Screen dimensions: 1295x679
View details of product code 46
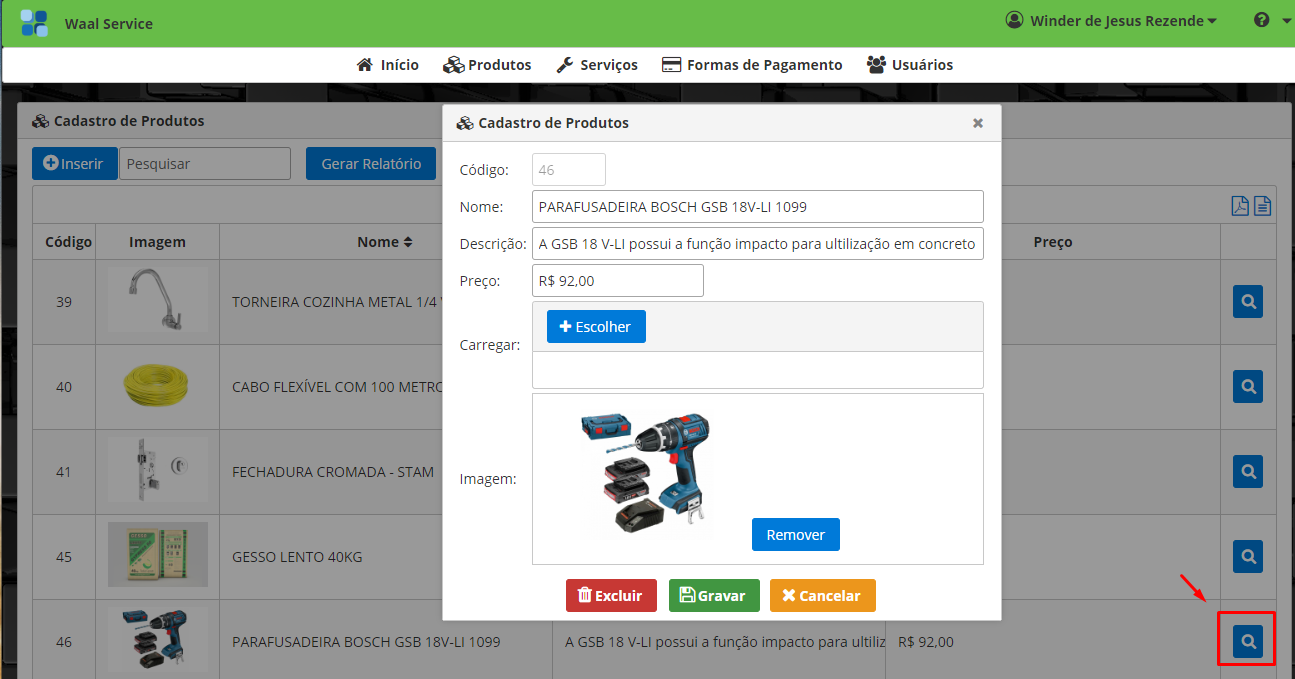point(1248,641)
